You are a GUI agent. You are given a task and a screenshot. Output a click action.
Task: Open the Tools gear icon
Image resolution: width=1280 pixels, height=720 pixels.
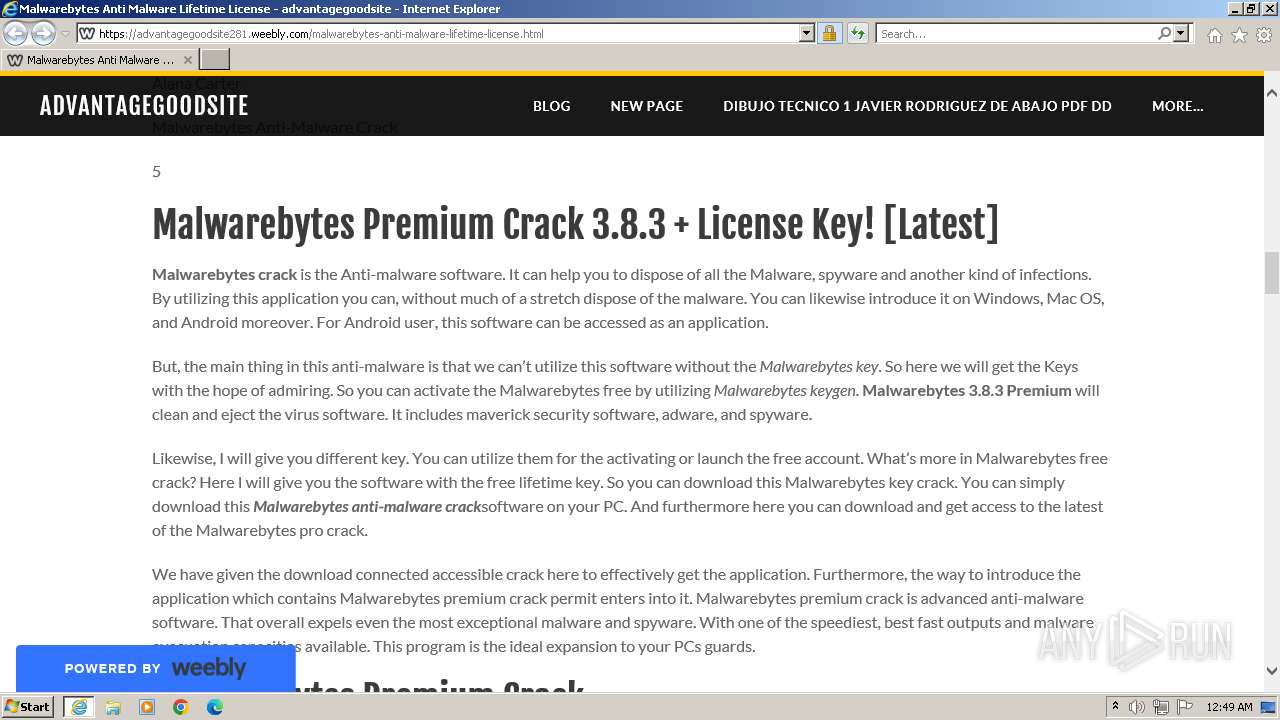[x=1264, y=35]
